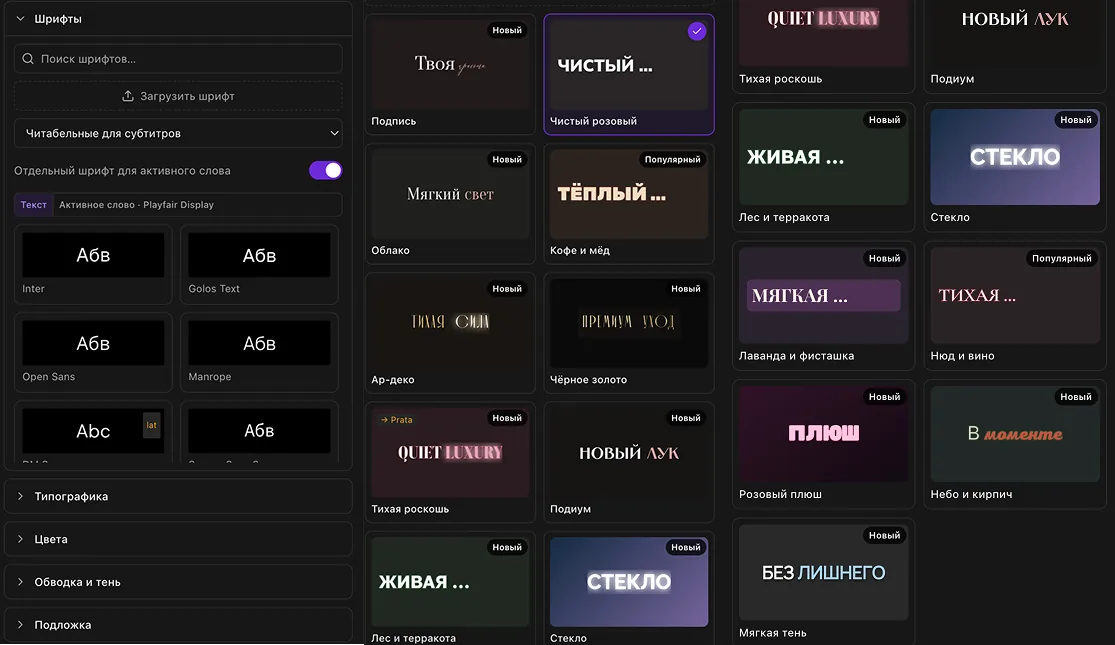Apply the Подпись style preset
This screenshot has width=1115, height=645.
click(x=450, y=75)
